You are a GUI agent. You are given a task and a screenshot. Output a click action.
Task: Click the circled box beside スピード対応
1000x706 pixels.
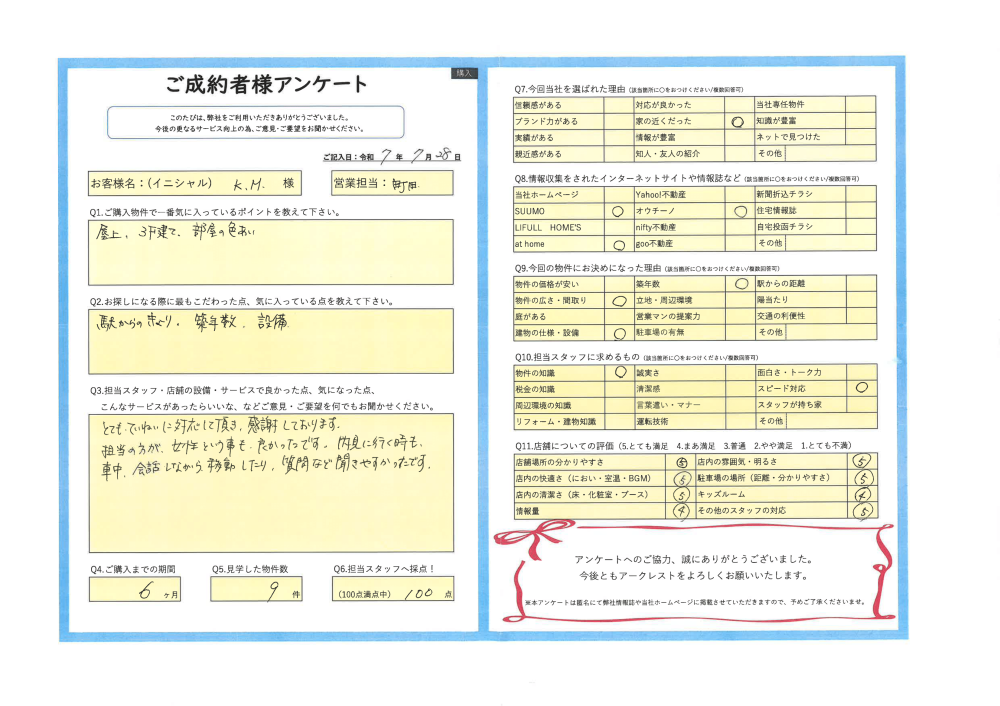(x=861, y=388)
